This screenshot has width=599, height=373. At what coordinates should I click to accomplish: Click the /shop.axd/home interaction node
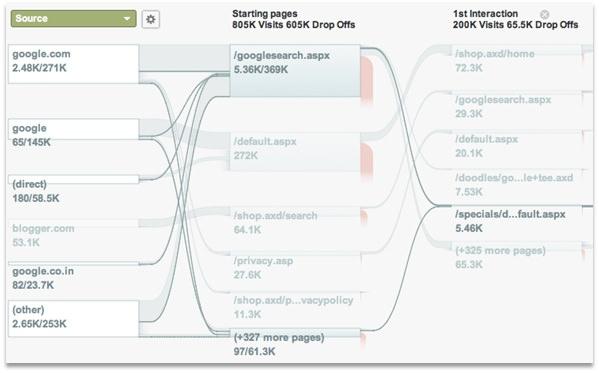tap(516, 60)
